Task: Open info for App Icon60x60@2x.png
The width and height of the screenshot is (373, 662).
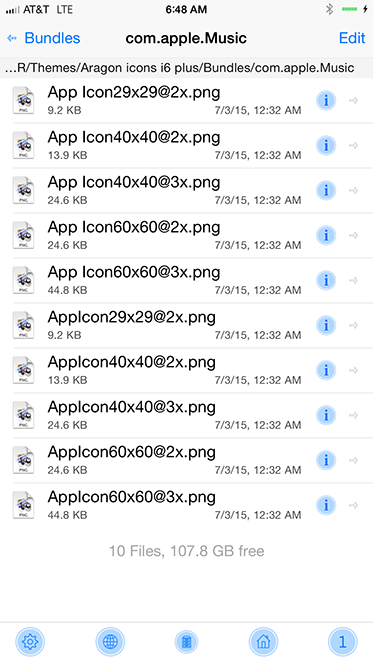Action: click(326, 236)
